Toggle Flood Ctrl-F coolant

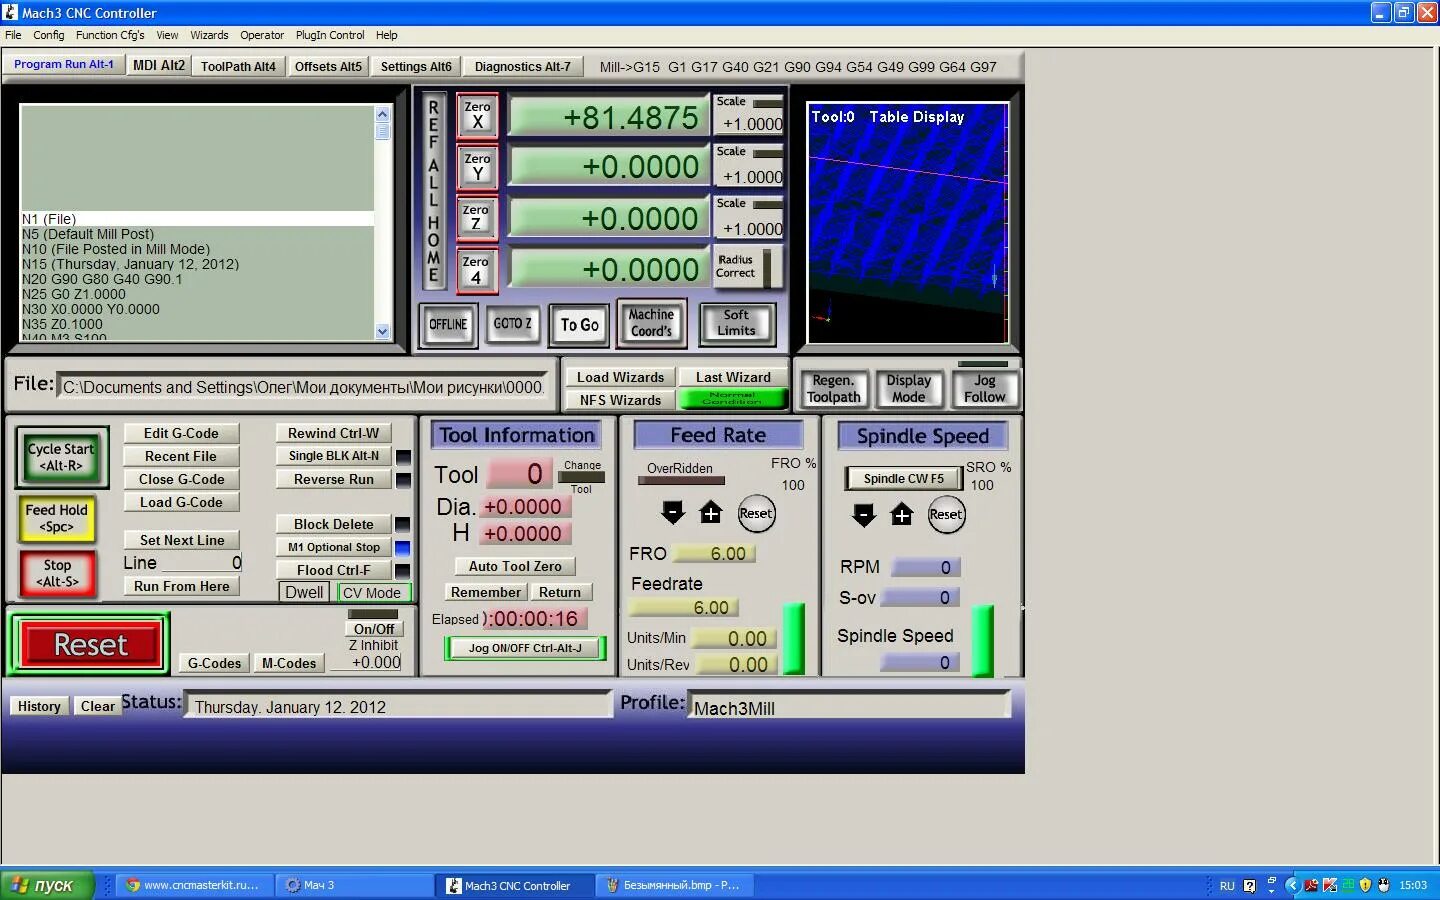(x=333, y=570)
